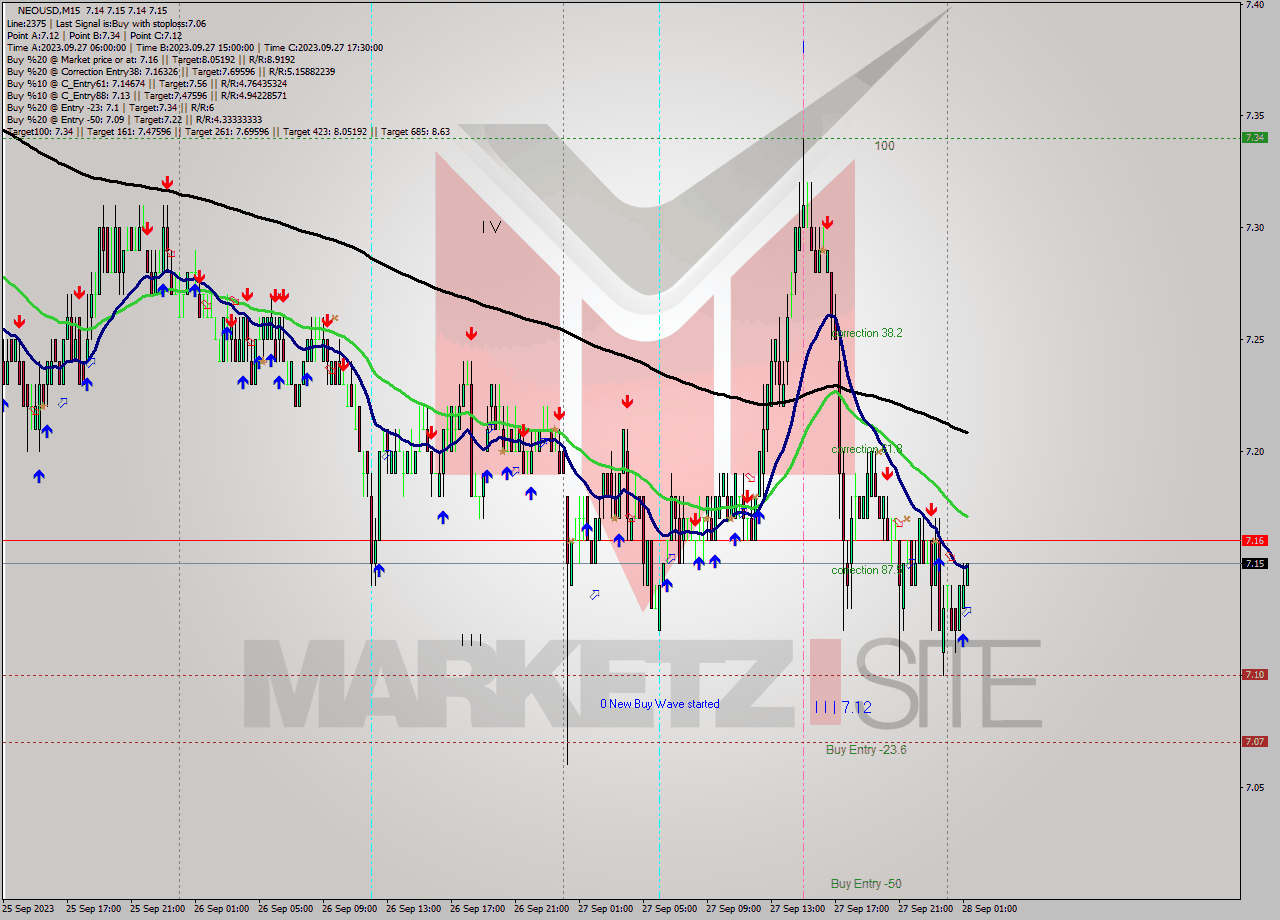Click the '27 Sep 13:00' time axis label
Viewport: 1280px width, 920px height.
tap(796, 909)
